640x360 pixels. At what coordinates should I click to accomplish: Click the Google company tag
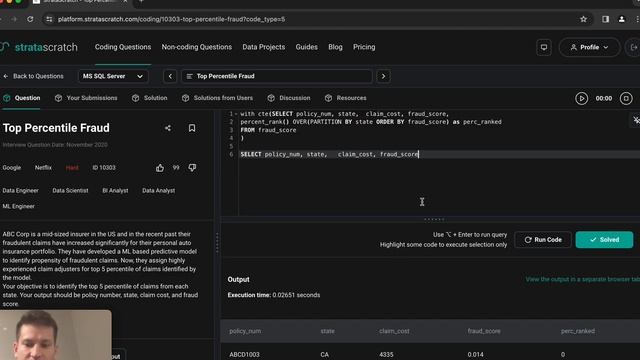tap(11, 168)
